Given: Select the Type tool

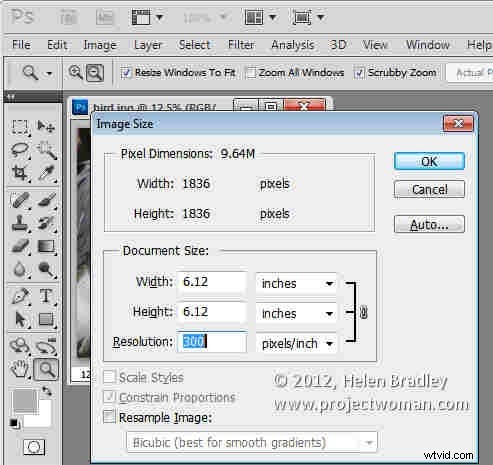Looking at the screenshot, I should coord(46,296).
